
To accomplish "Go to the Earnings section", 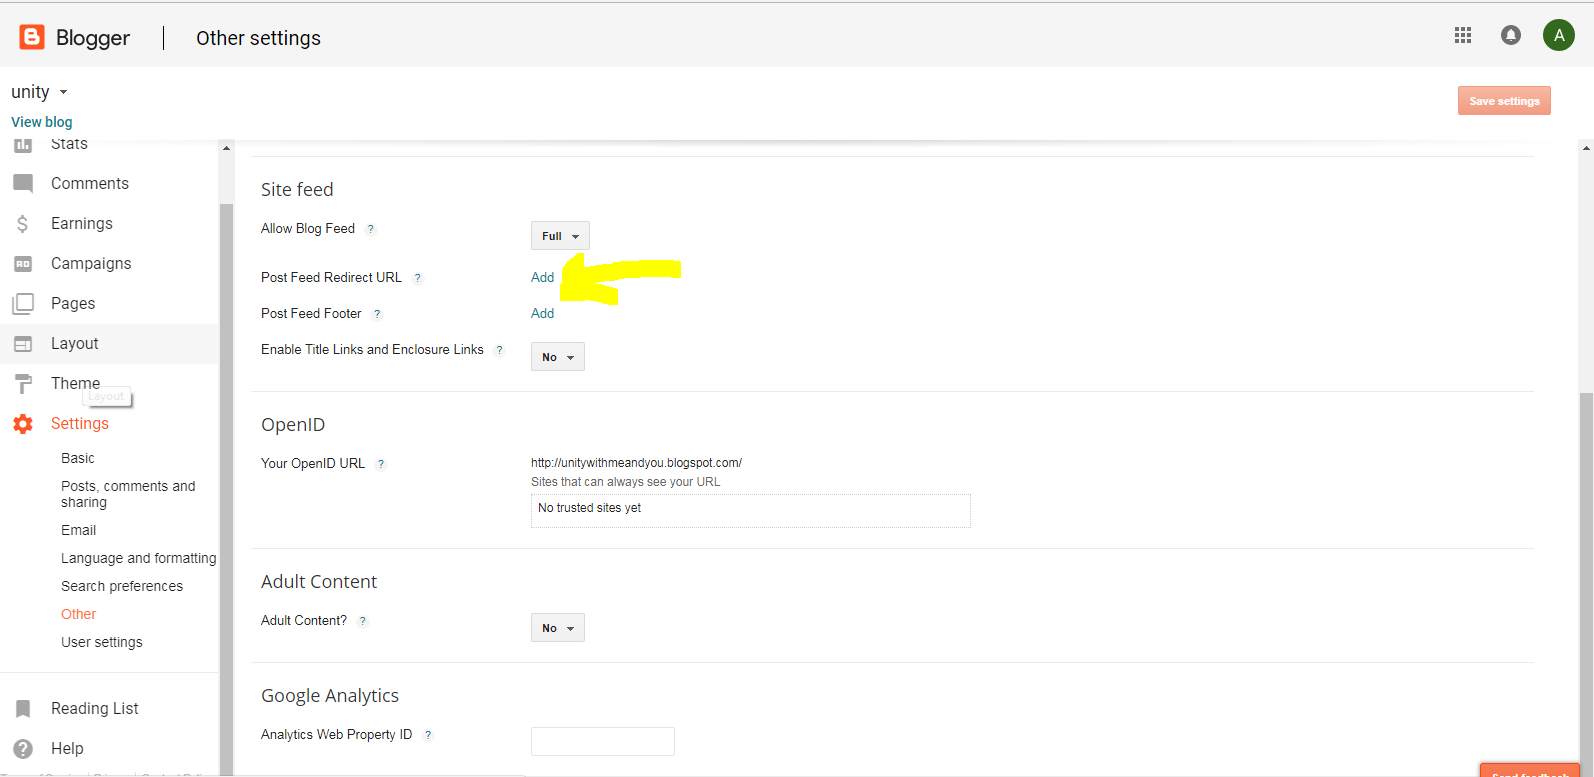I will (x=81, y=223).
